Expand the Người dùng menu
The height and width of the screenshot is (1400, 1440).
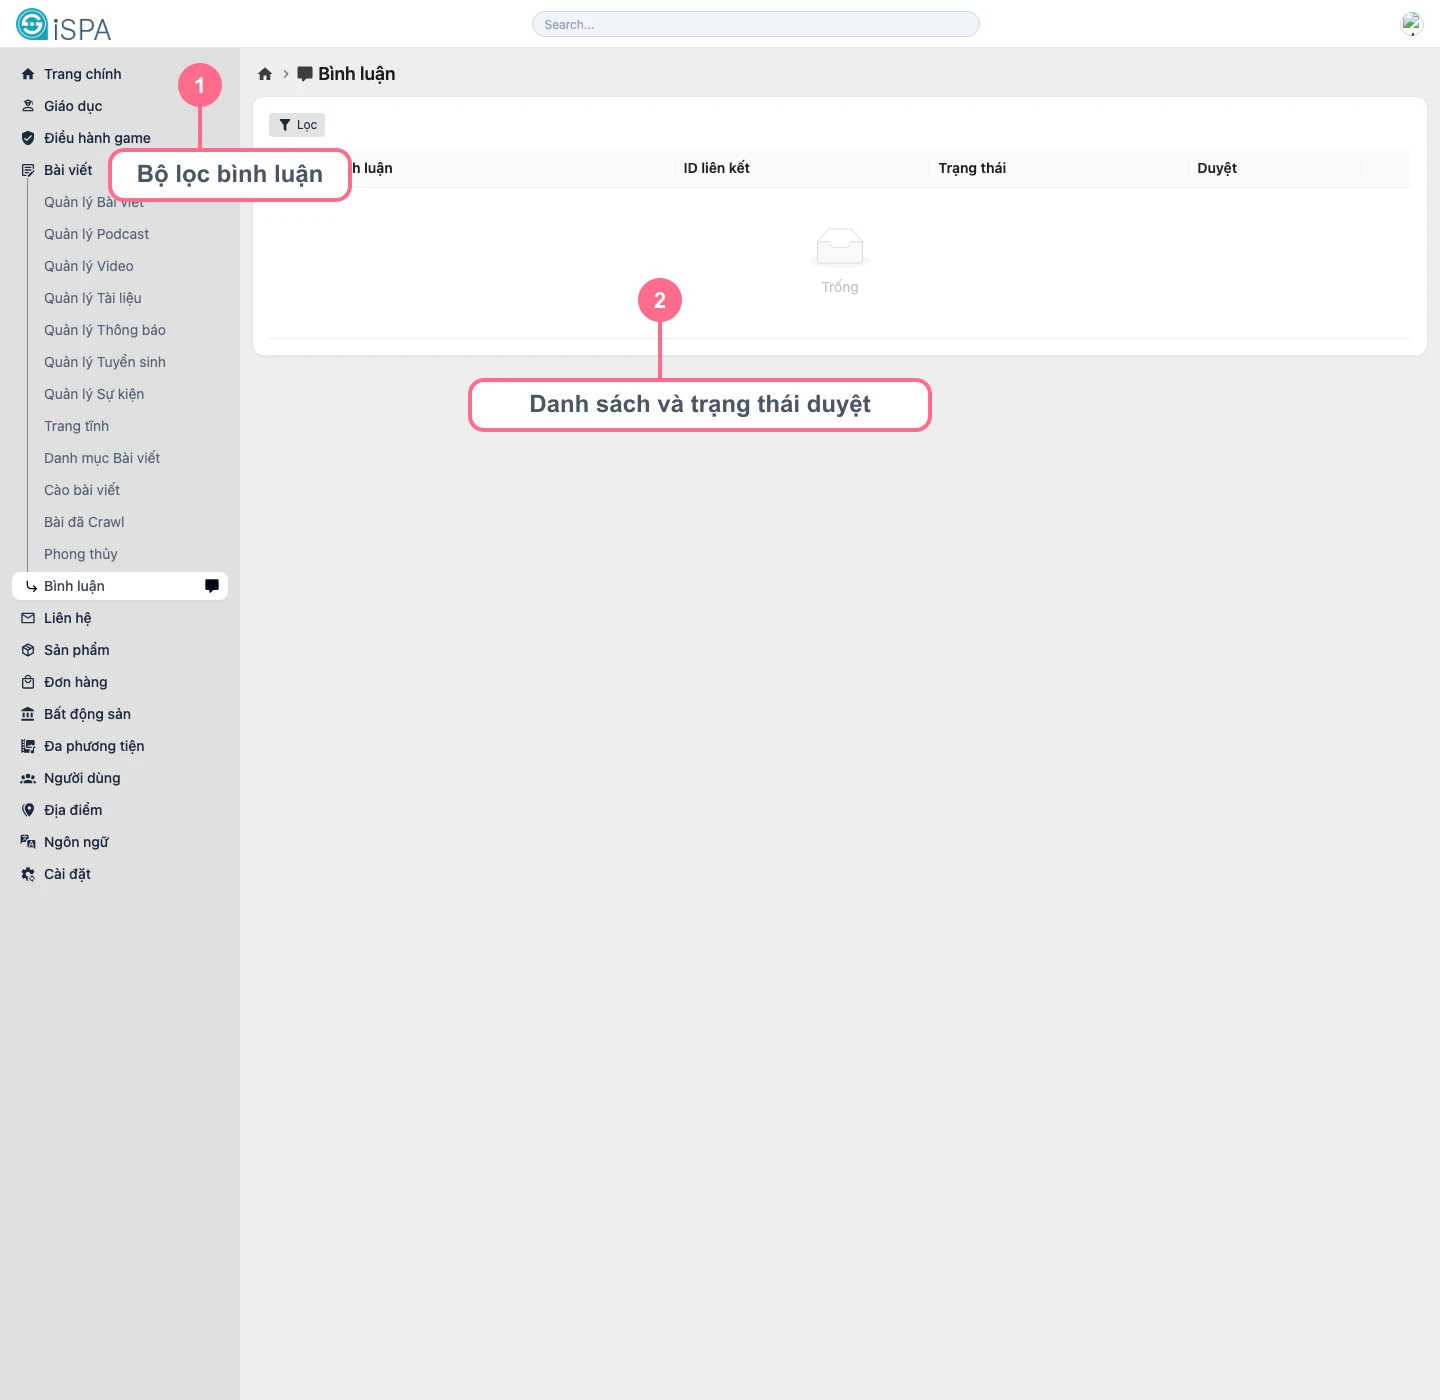[x=82, y=778]
